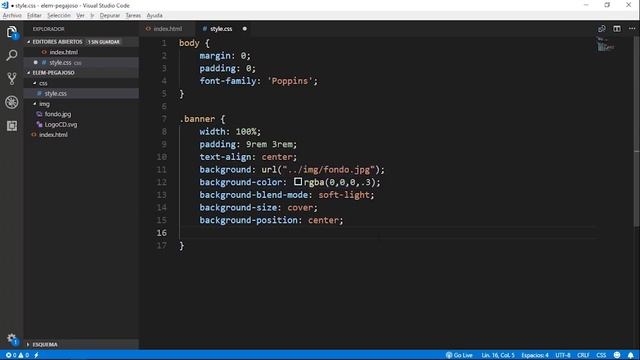640x360 pixels.
Task: Click cursor position Lin. 16, Col. 5
Action: point(498,355)
